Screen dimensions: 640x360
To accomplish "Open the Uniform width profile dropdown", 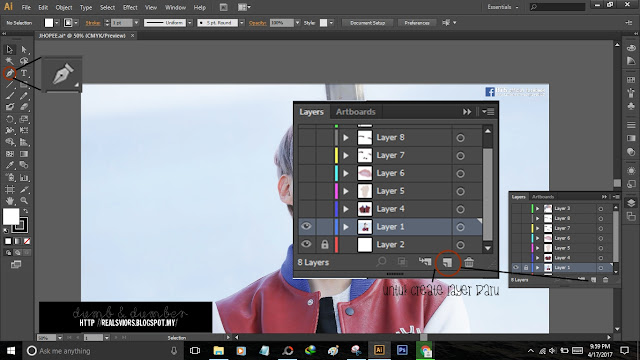I will [190, 23].
